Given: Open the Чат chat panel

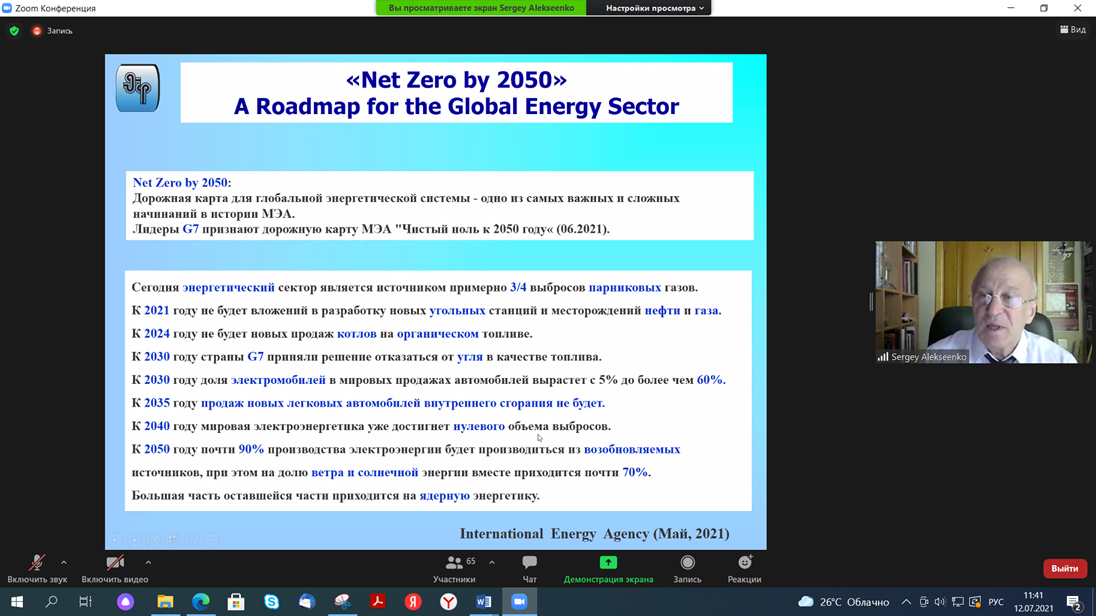Looking at the screenshot, I should point(530,568).
